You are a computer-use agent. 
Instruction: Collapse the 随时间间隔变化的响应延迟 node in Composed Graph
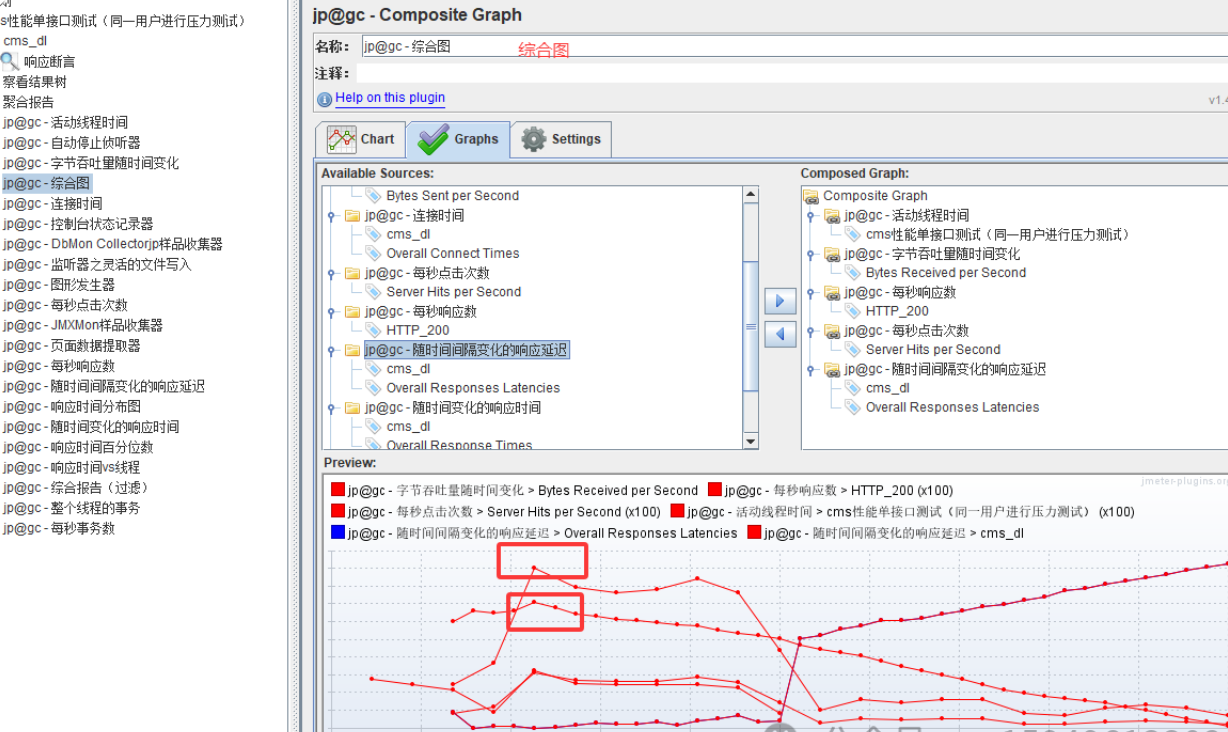coord(811,369)
